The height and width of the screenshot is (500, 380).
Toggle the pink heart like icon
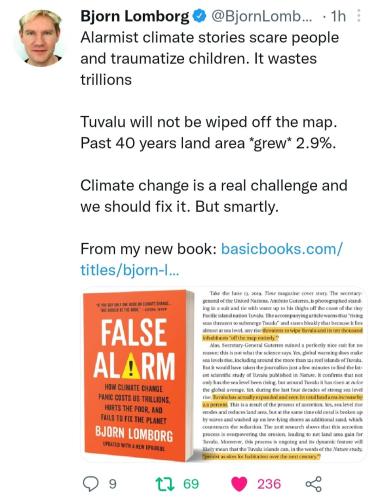click(239, 484)
